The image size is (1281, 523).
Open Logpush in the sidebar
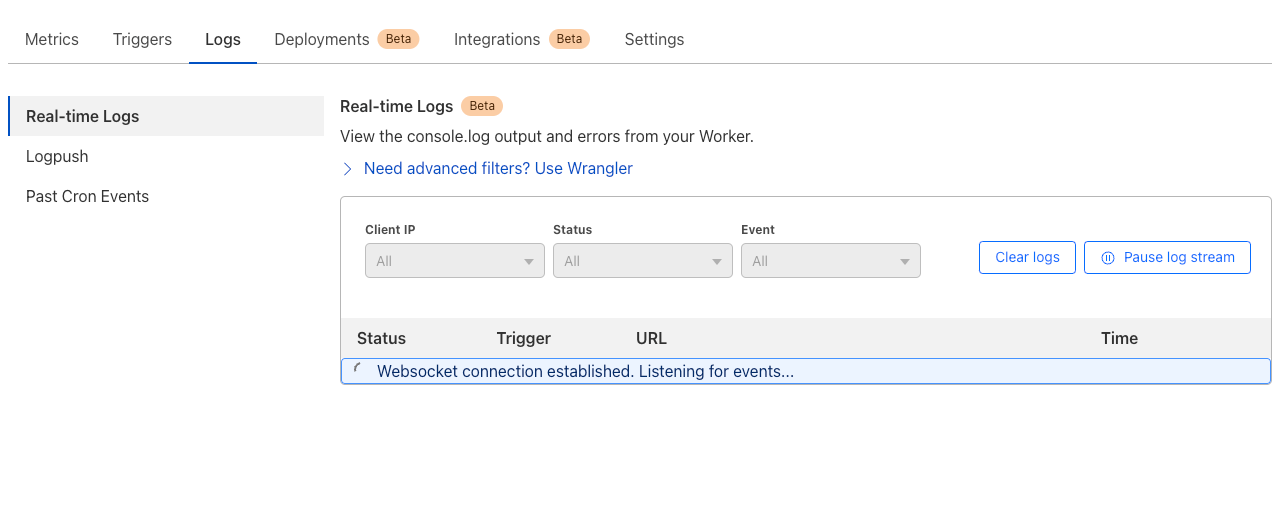coord(57,156)
